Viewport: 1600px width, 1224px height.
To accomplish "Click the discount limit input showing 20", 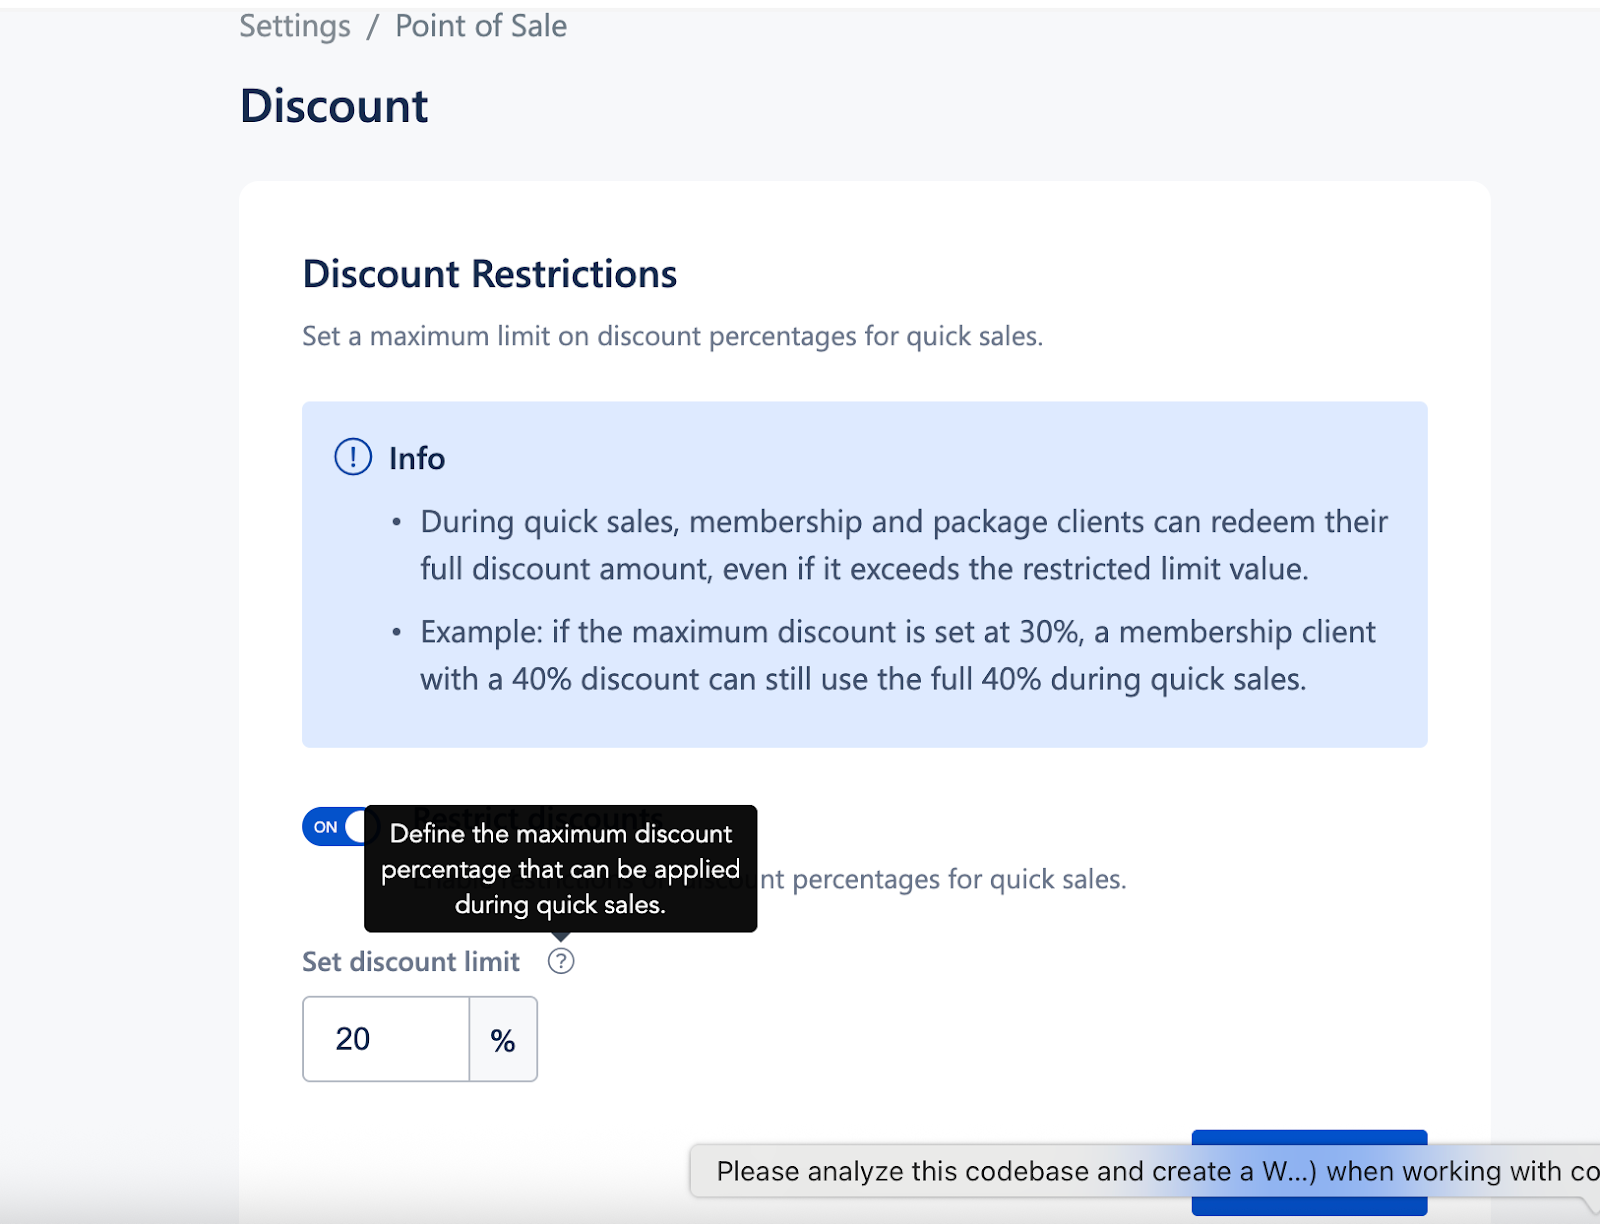I will [386, 1039].
